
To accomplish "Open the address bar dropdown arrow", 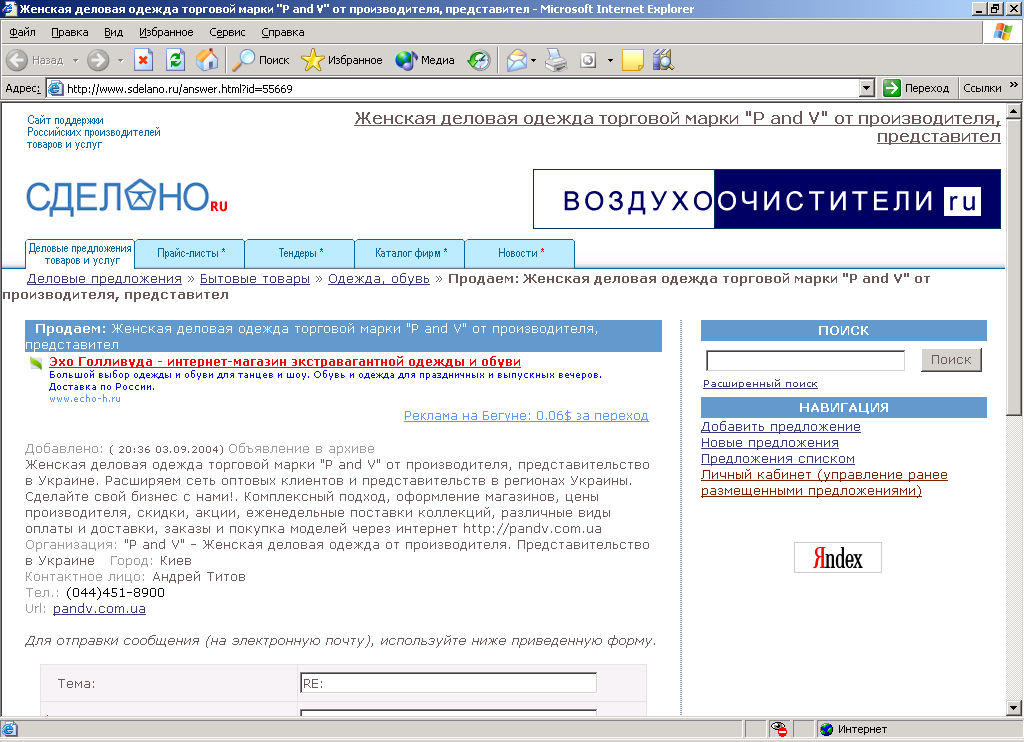I will click(x=867, y=88).
